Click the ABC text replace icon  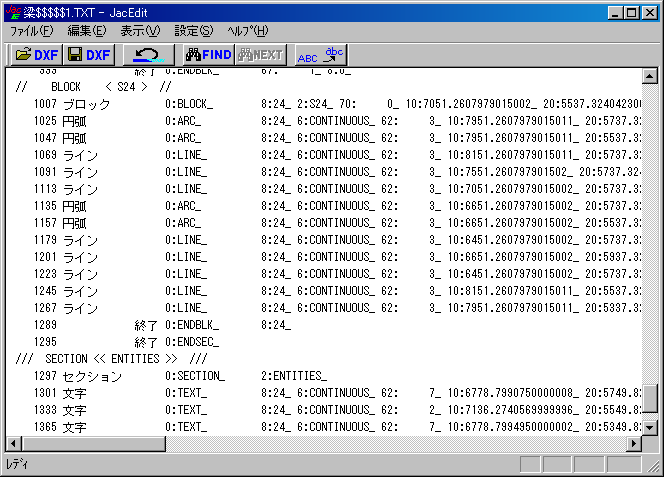tap(319, 55)
